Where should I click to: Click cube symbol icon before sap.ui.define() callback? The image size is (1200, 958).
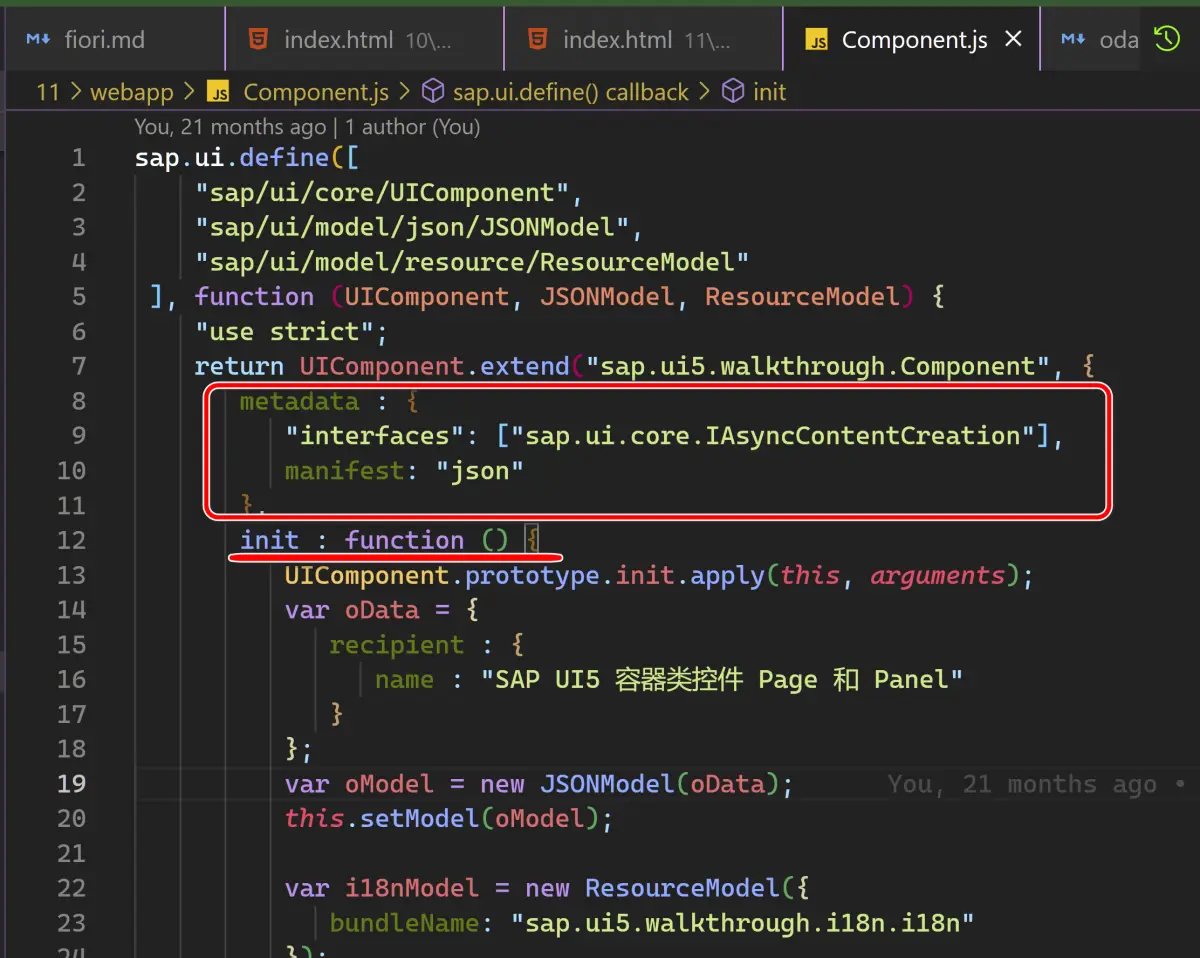pos(433,92)
